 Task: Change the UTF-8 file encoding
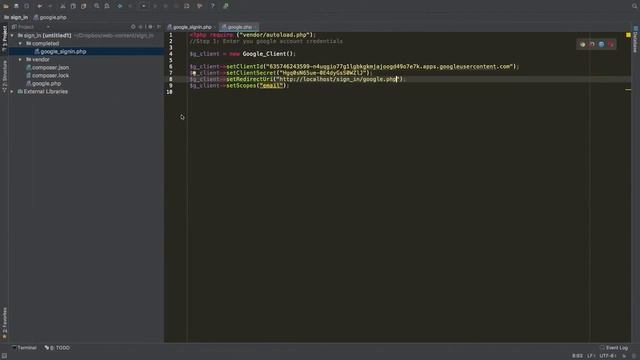(608, 356)
